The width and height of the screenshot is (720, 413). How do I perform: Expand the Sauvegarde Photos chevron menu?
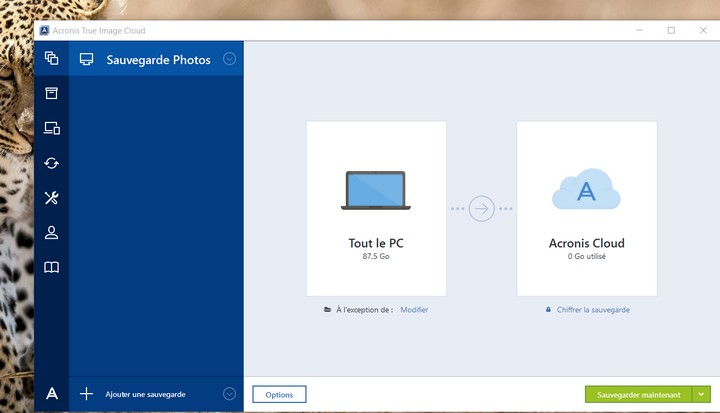pos(230,59)
